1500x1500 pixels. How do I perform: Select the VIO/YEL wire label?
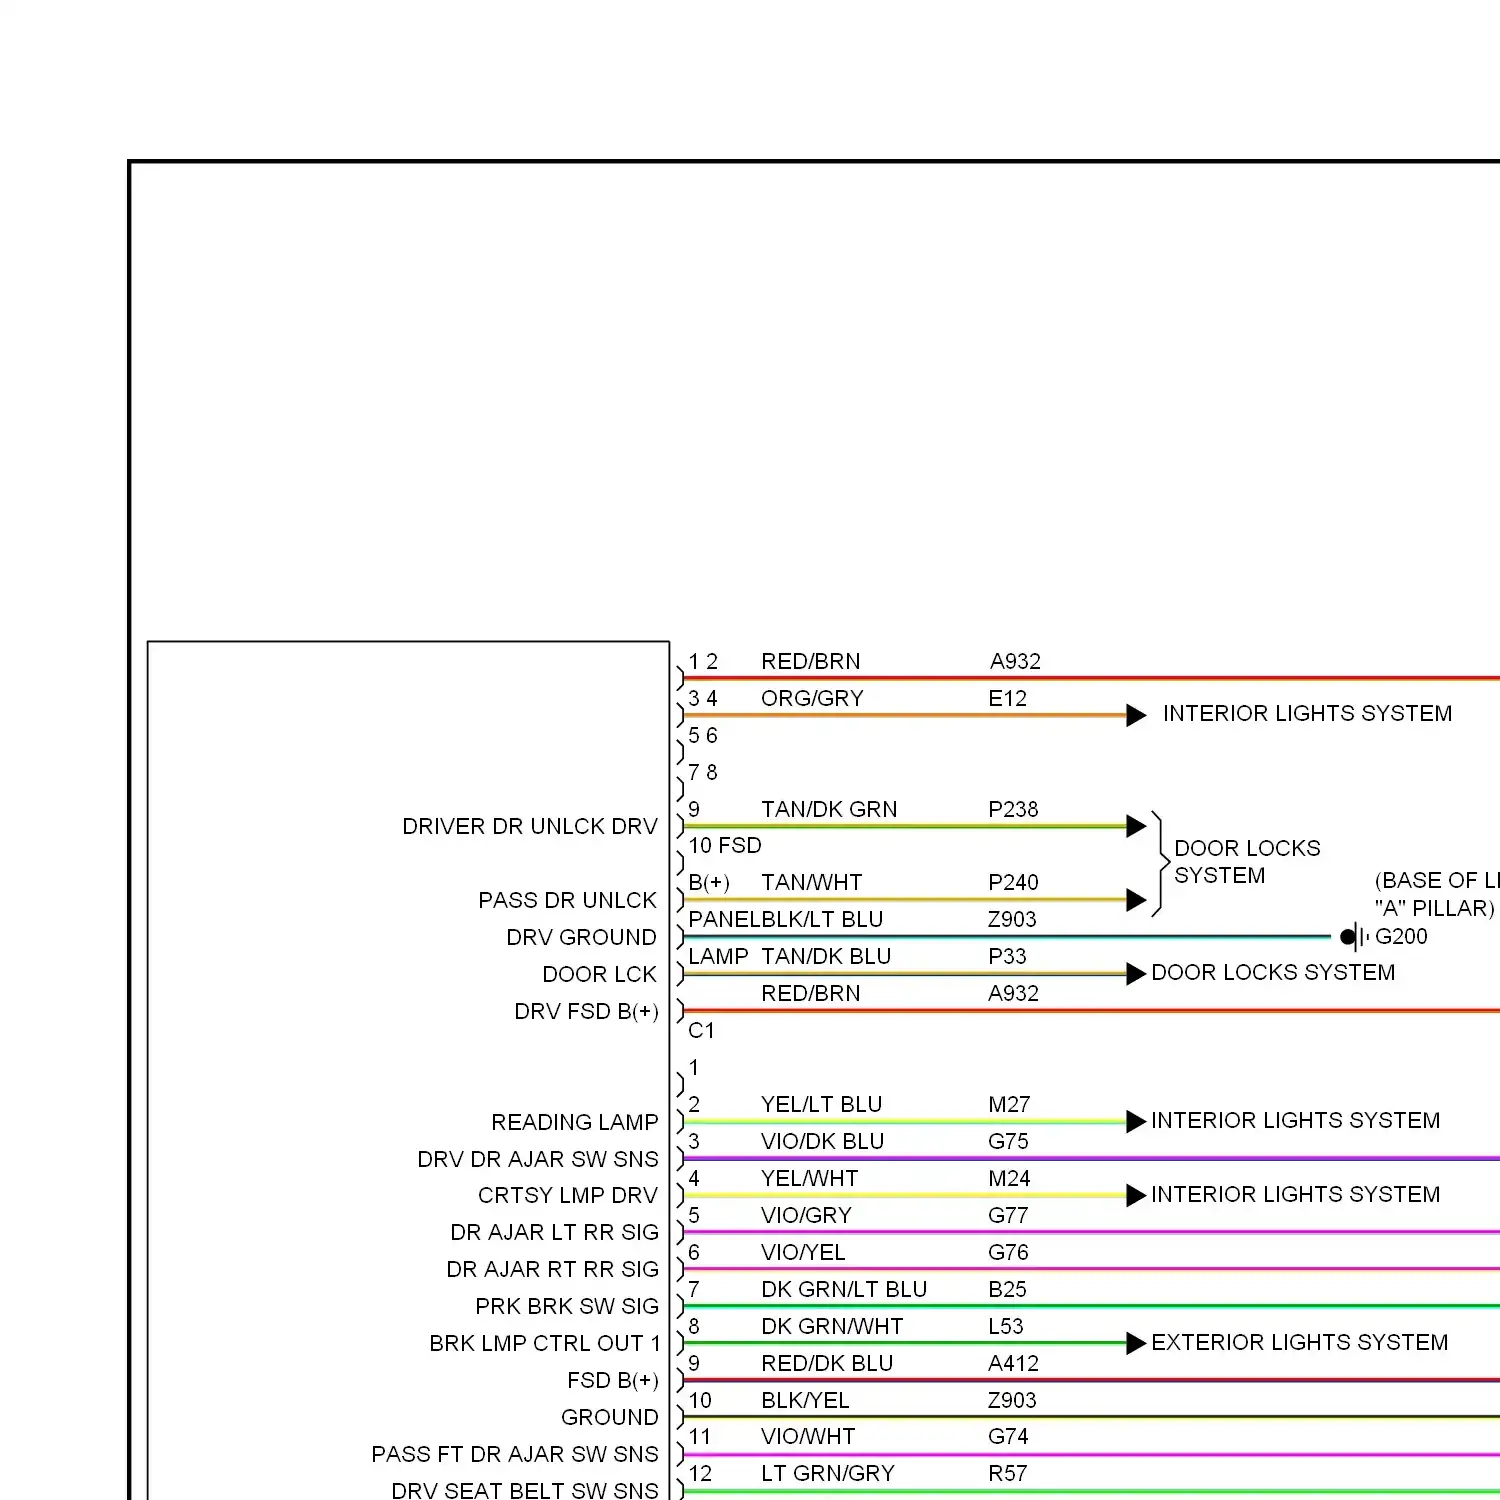point(803,1252)
